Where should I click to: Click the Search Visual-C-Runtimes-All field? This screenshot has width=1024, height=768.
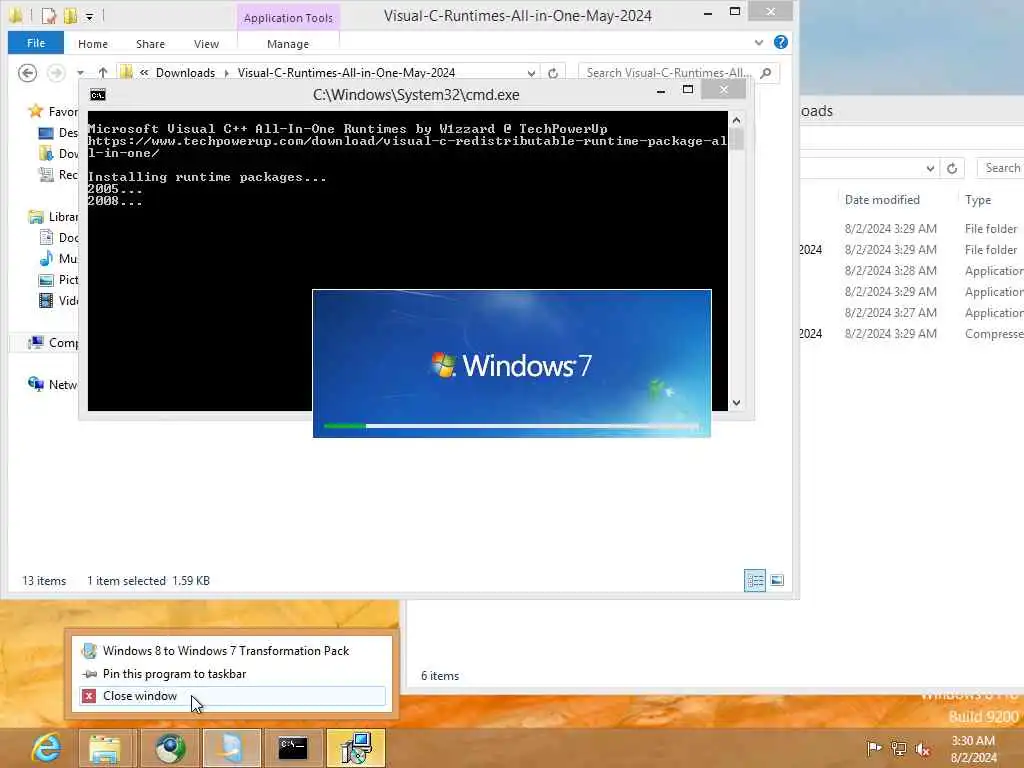(669, 72)
